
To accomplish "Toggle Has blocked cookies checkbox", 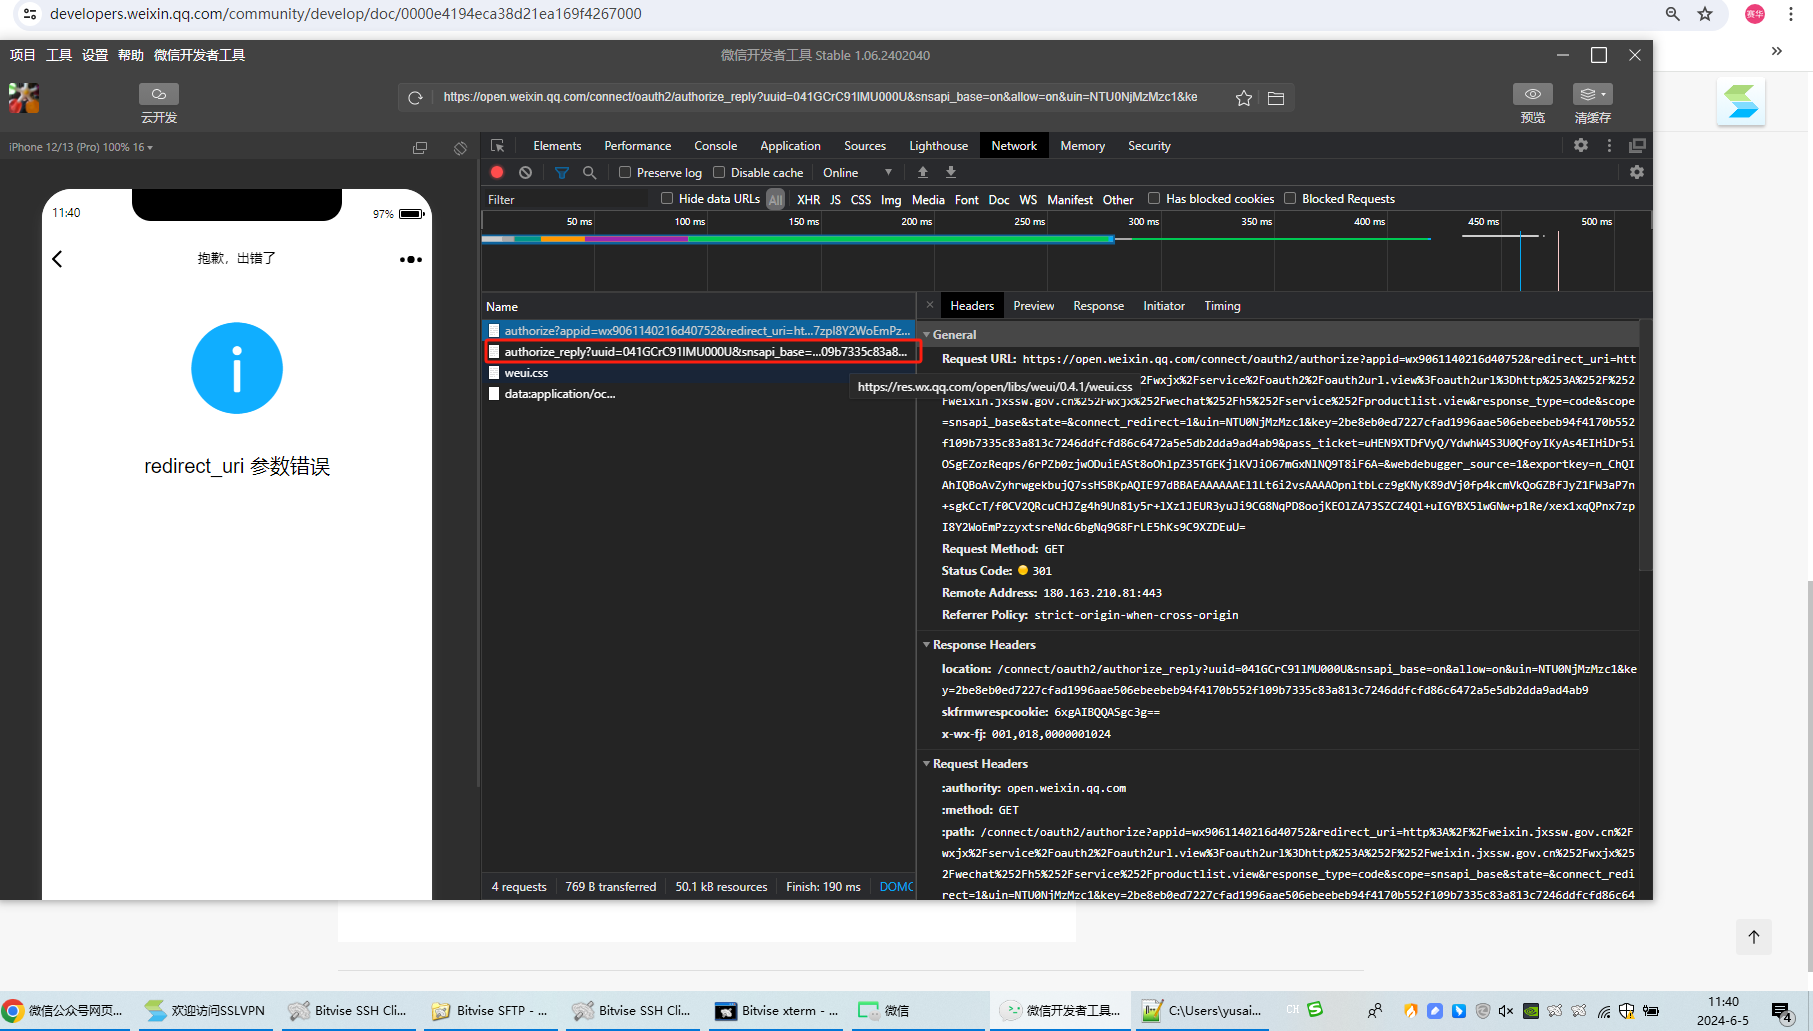I will click(x=1154, y=198).
